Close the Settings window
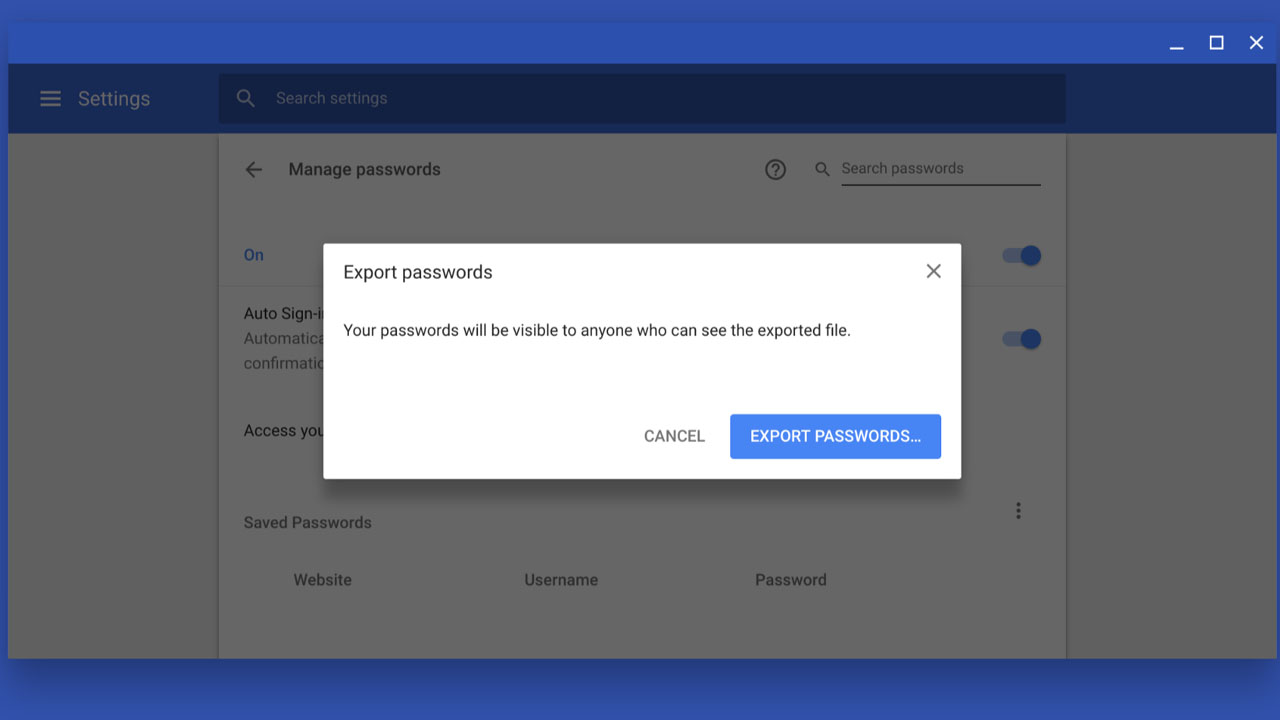This screenshot has height=720, width=1280. pos(1256,43)
